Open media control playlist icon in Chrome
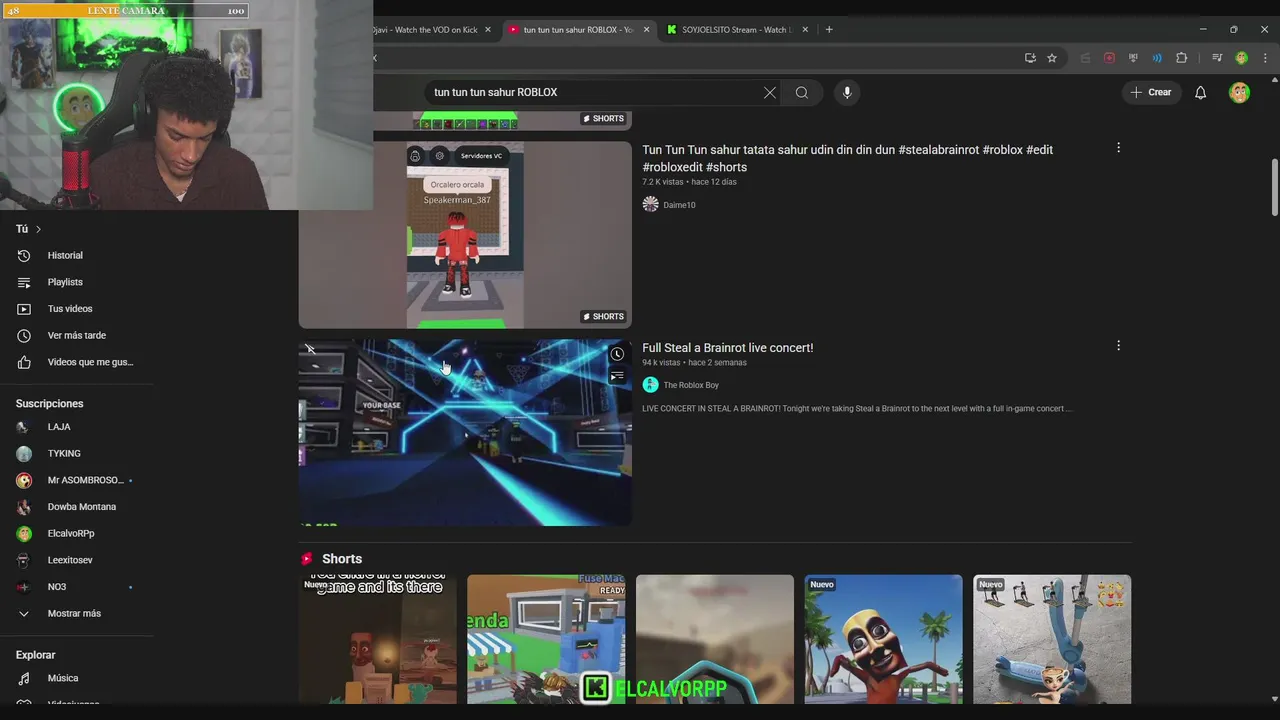 pos(1217,58)
